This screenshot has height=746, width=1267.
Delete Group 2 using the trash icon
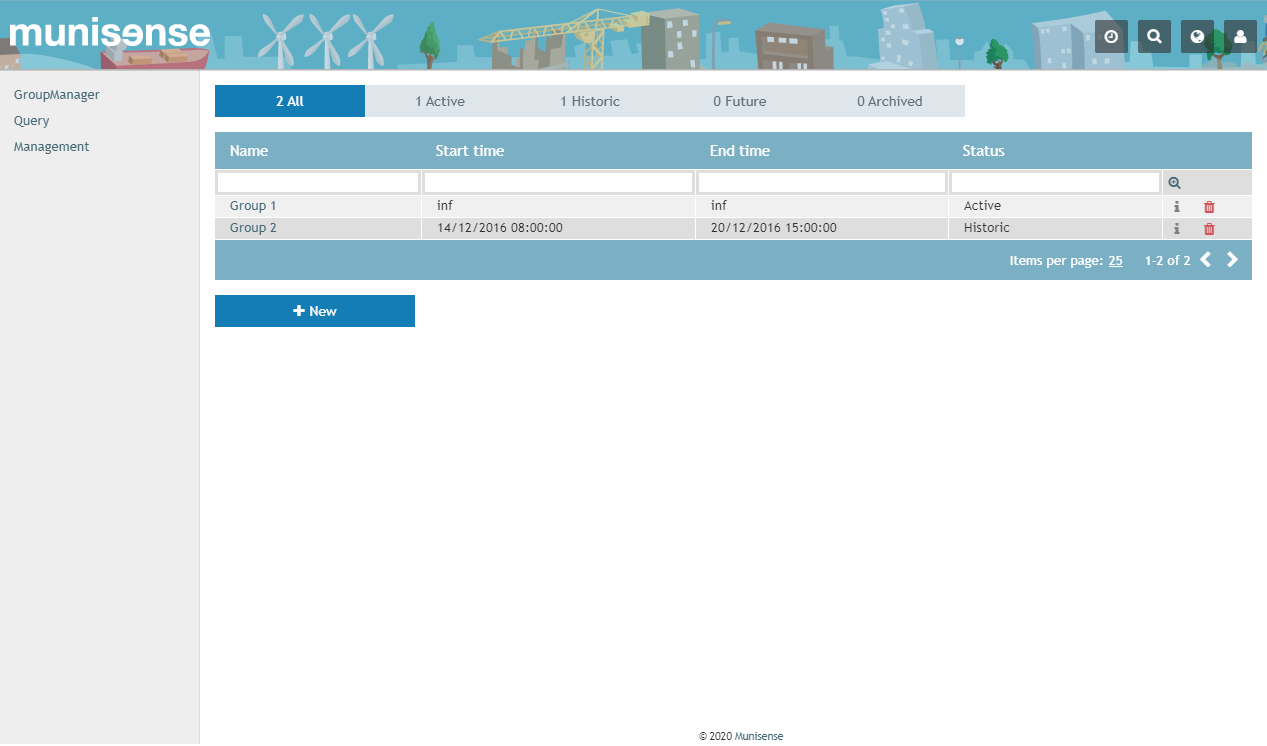(x=1209, y=228)
